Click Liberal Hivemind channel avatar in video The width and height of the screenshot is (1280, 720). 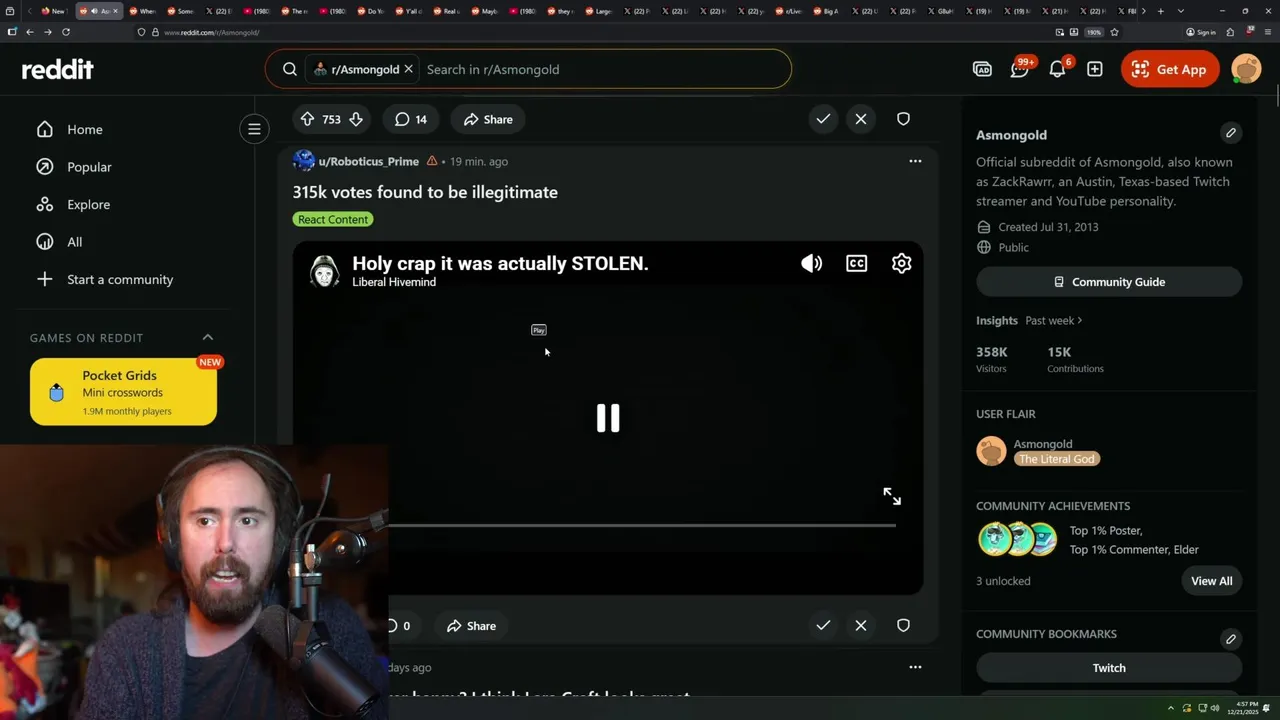pyautogui.click(x=324, y=271)
